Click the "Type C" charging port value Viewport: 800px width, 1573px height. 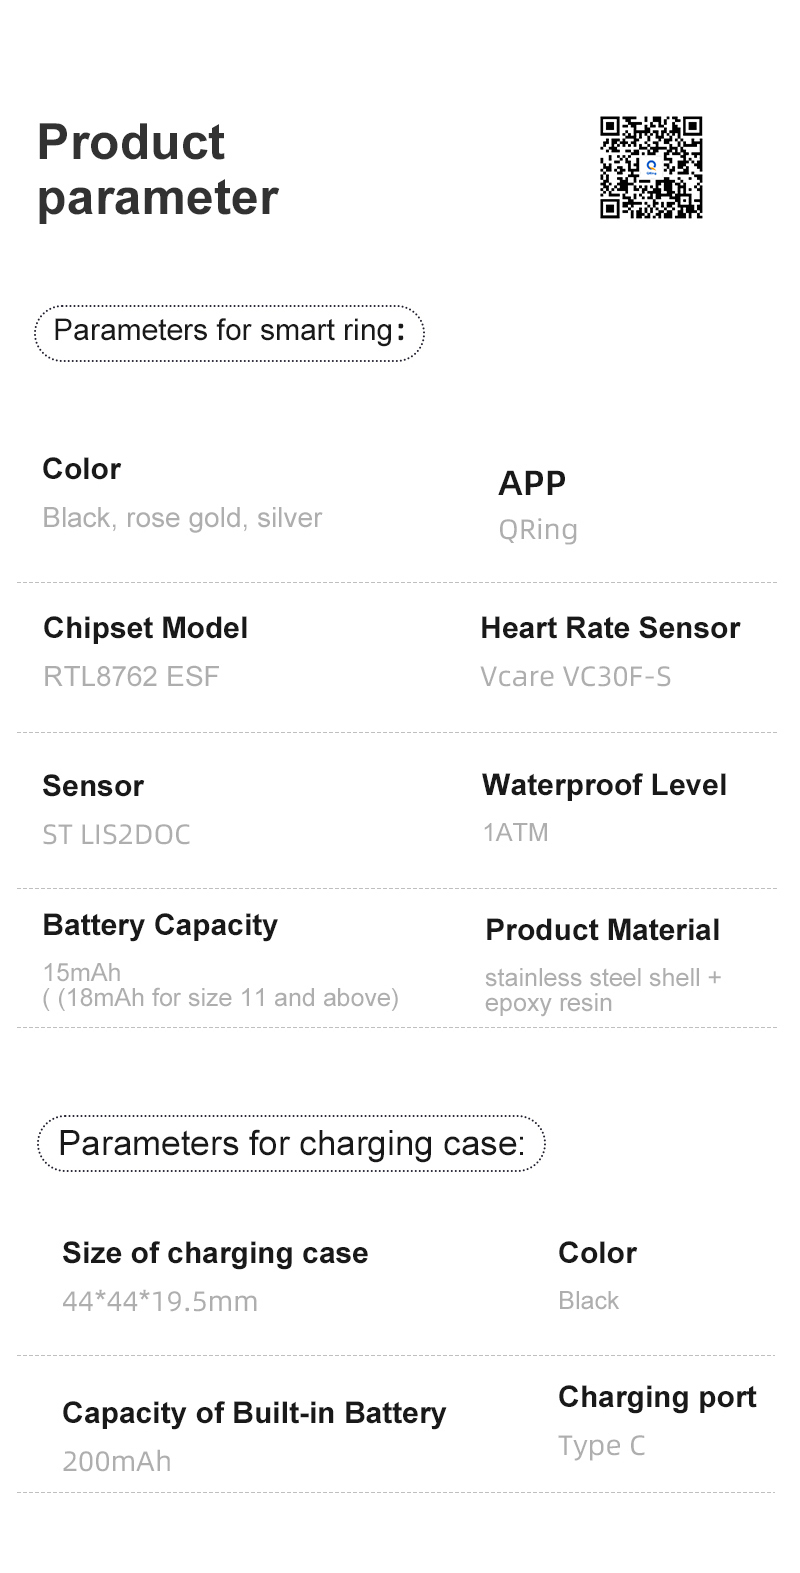pos(601,1446)
